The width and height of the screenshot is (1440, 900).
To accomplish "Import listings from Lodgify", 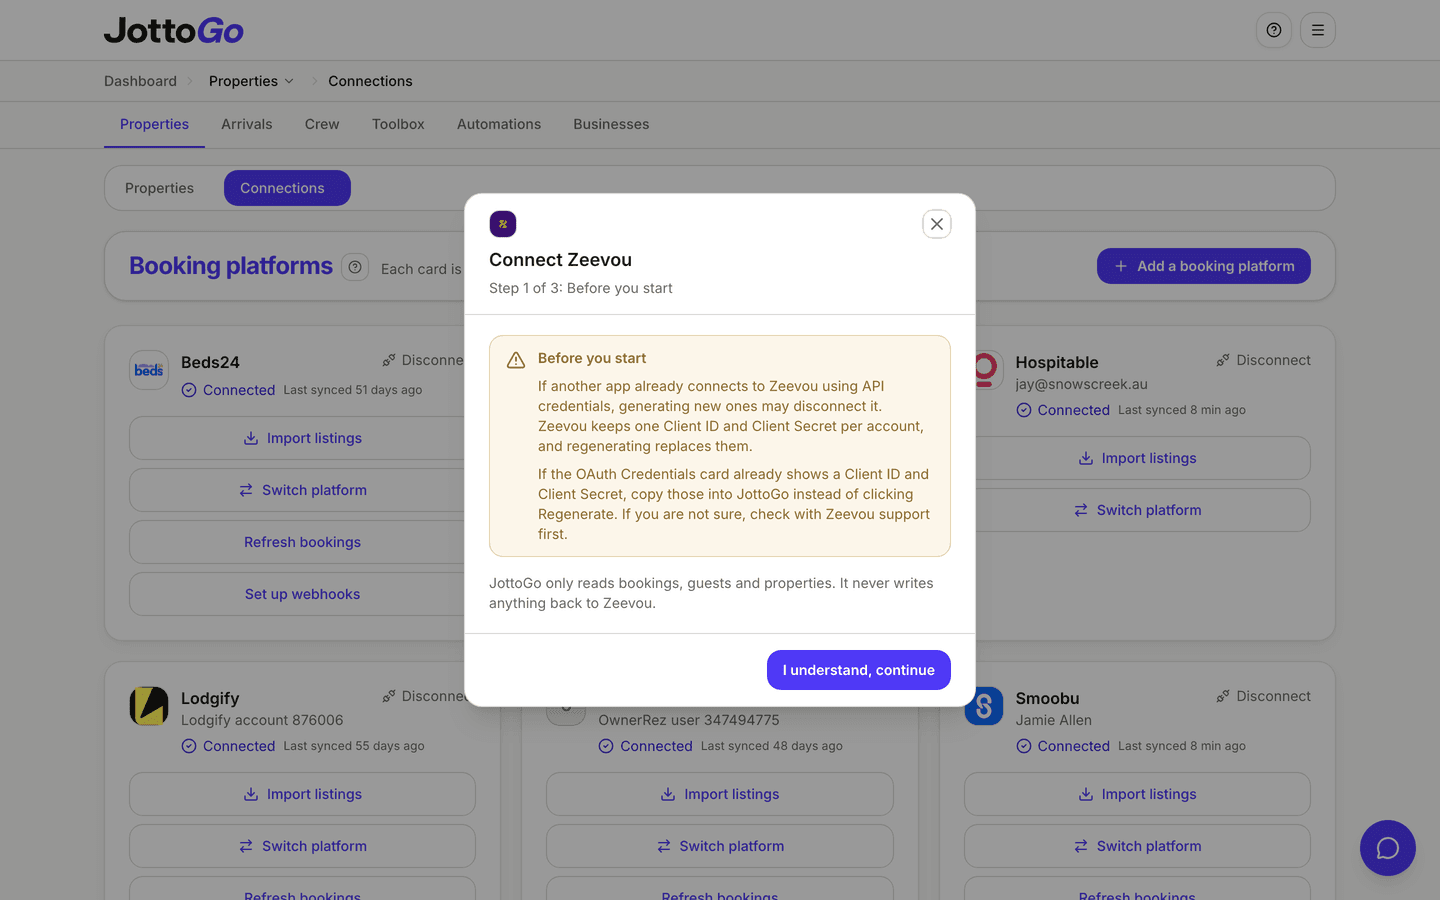I will pos(302,794).
